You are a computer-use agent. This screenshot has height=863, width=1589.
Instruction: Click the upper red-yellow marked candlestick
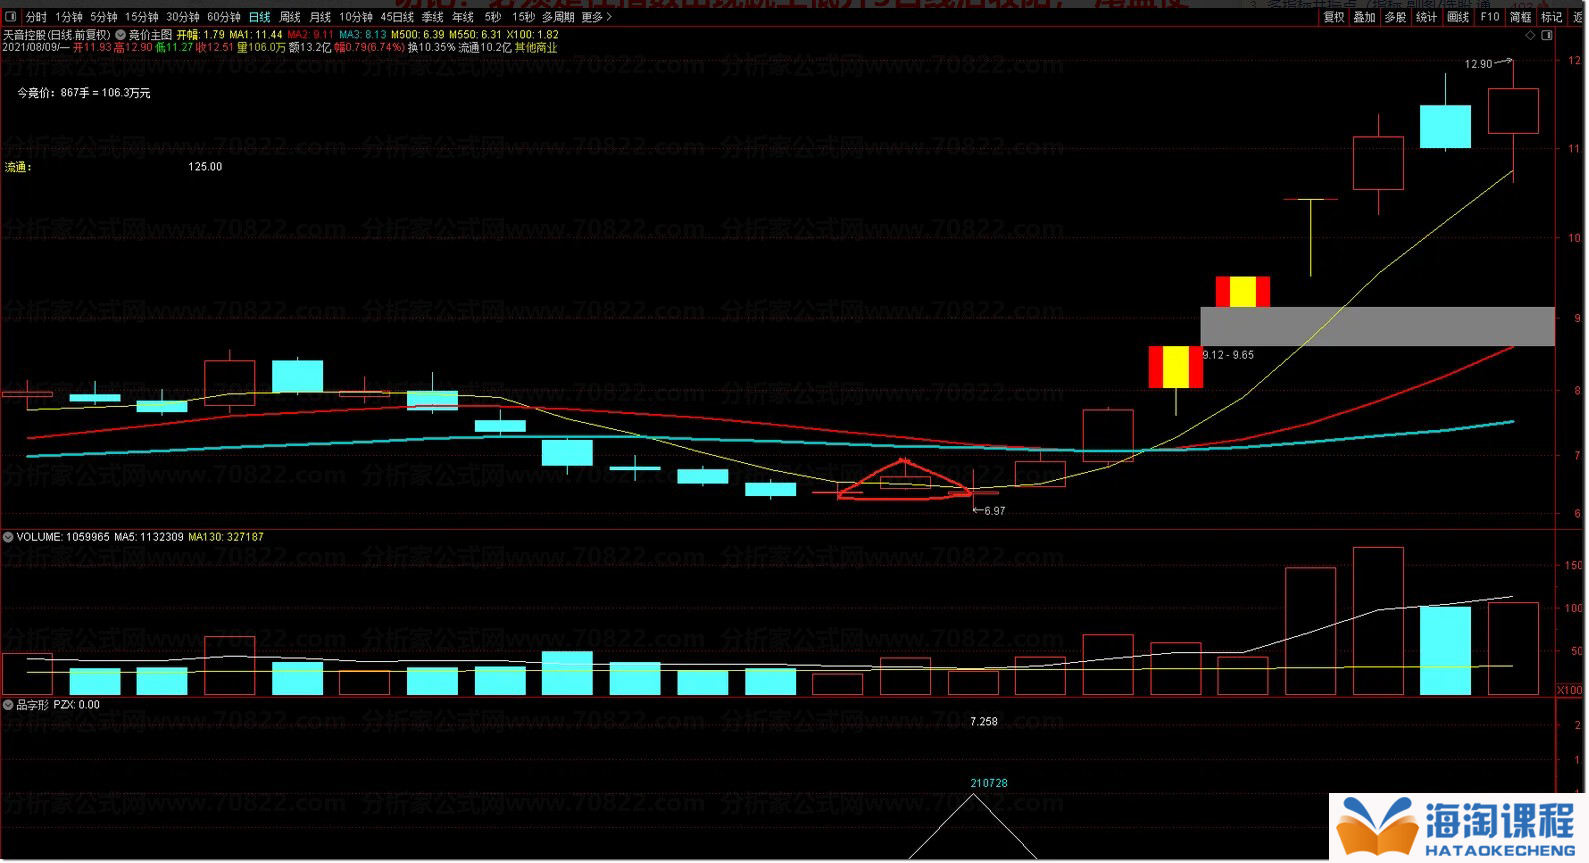[x=1242, y=291]
